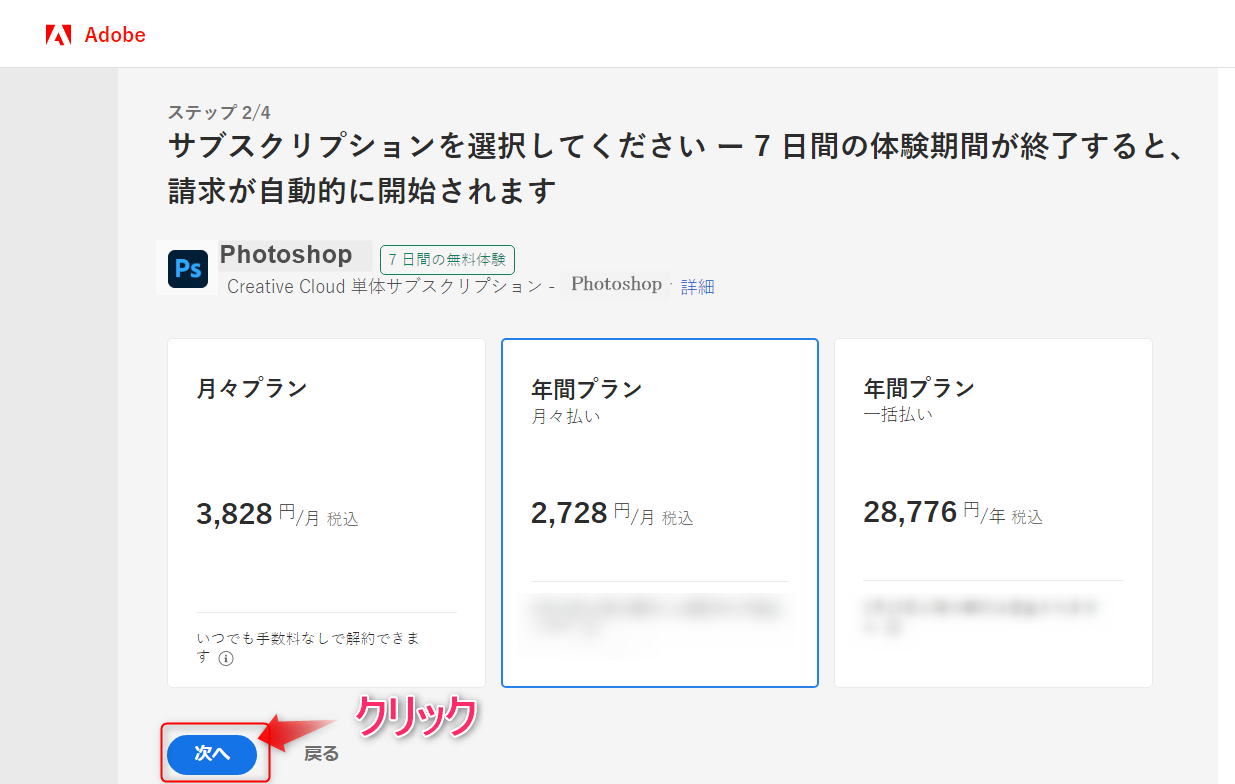Click the info icon beside cancellation note
This screenshot has height=784, width=1235.
click(x=226, y=658)
